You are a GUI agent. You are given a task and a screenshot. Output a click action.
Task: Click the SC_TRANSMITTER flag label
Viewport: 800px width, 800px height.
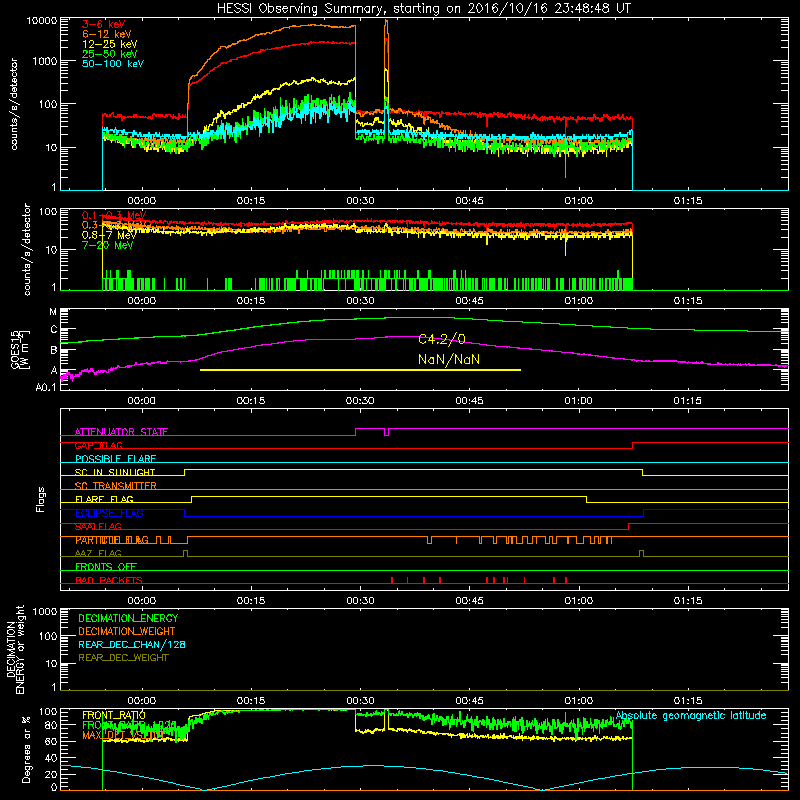click(115, 486)
